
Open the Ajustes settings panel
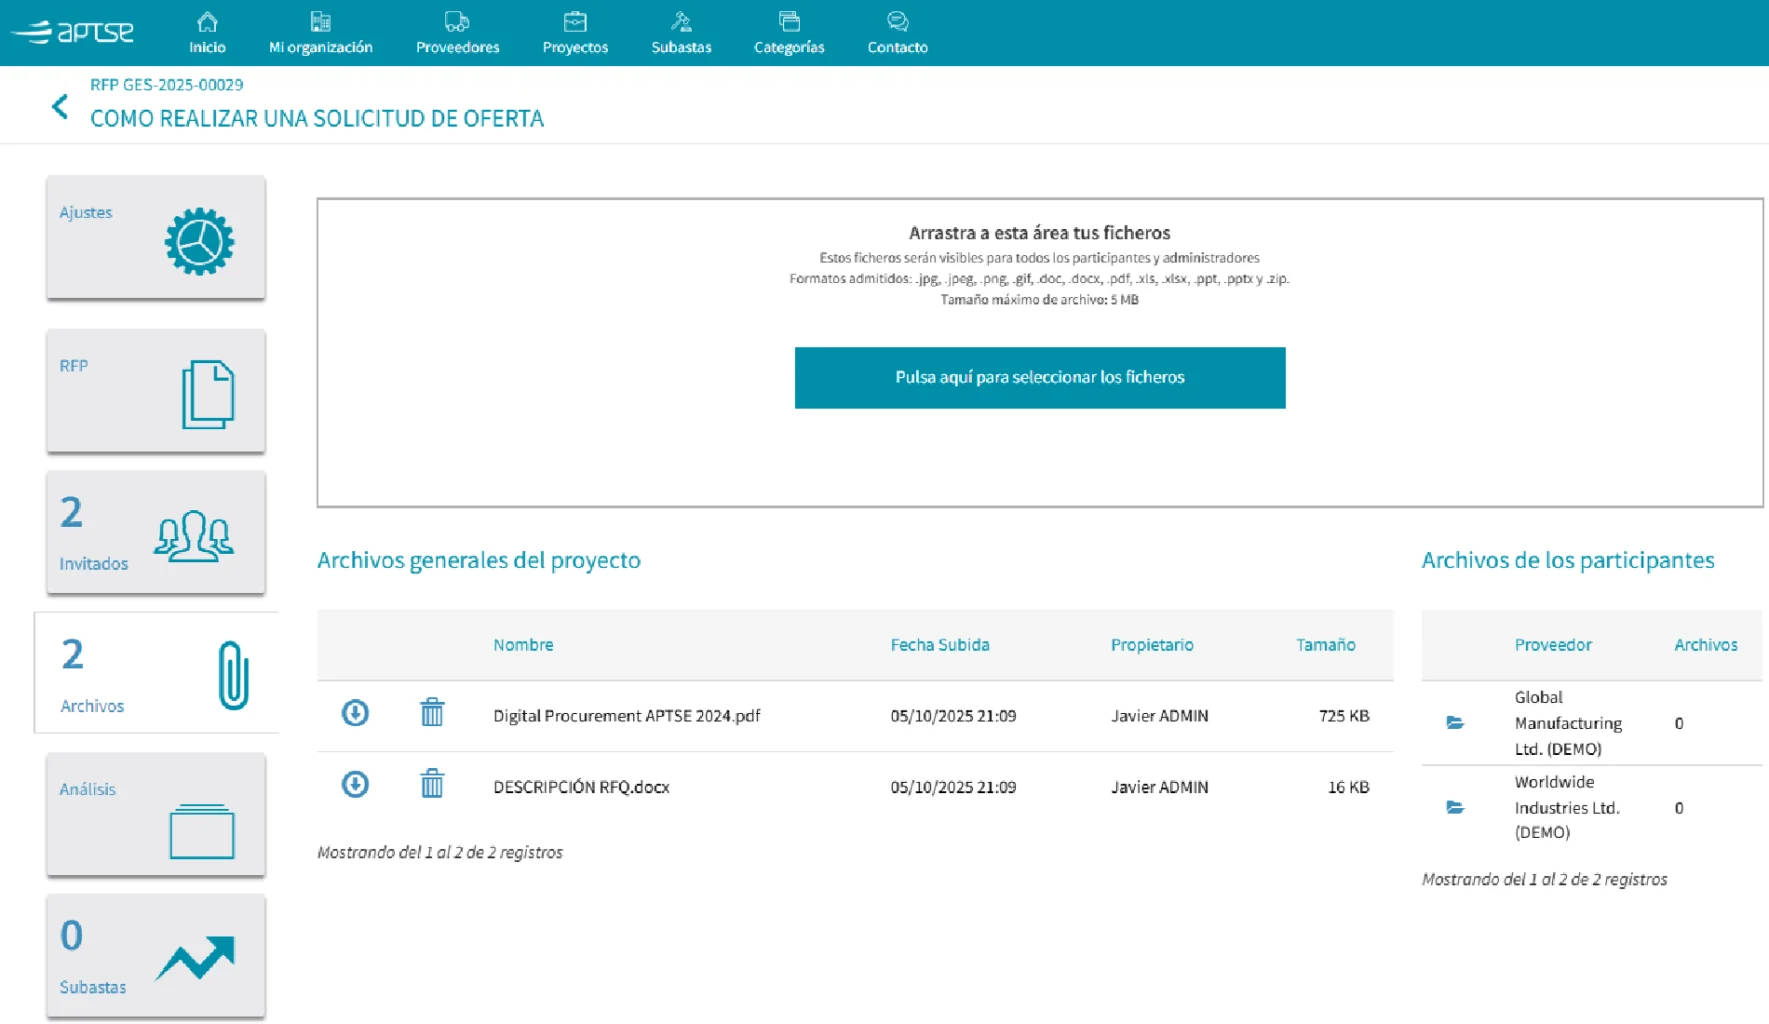[x=155, y=238]
